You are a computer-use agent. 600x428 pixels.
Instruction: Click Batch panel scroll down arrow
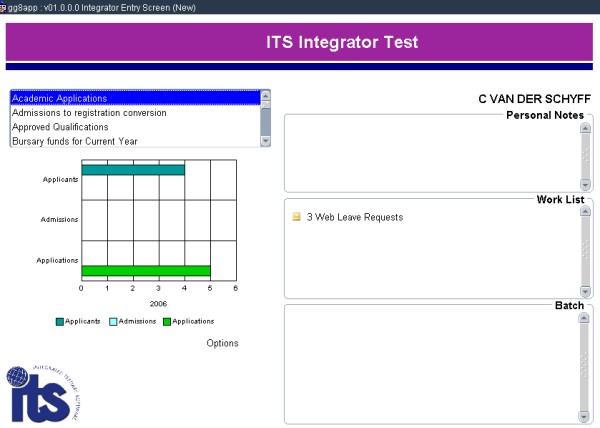tap(584, 416)
